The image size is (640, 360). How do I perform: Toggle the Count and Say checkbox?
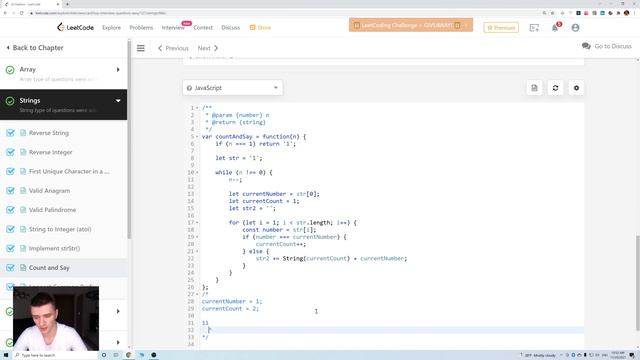point(10,268)
